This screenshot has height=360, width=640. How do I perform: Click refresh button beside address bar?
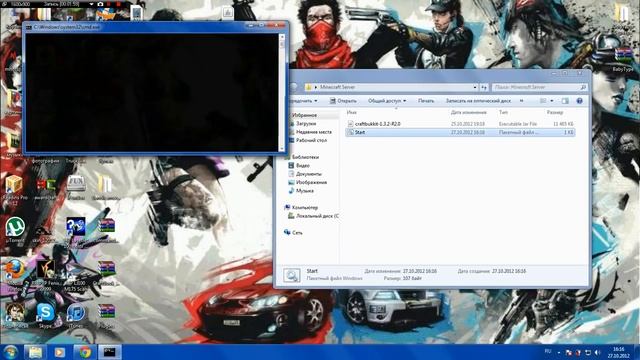484,87
